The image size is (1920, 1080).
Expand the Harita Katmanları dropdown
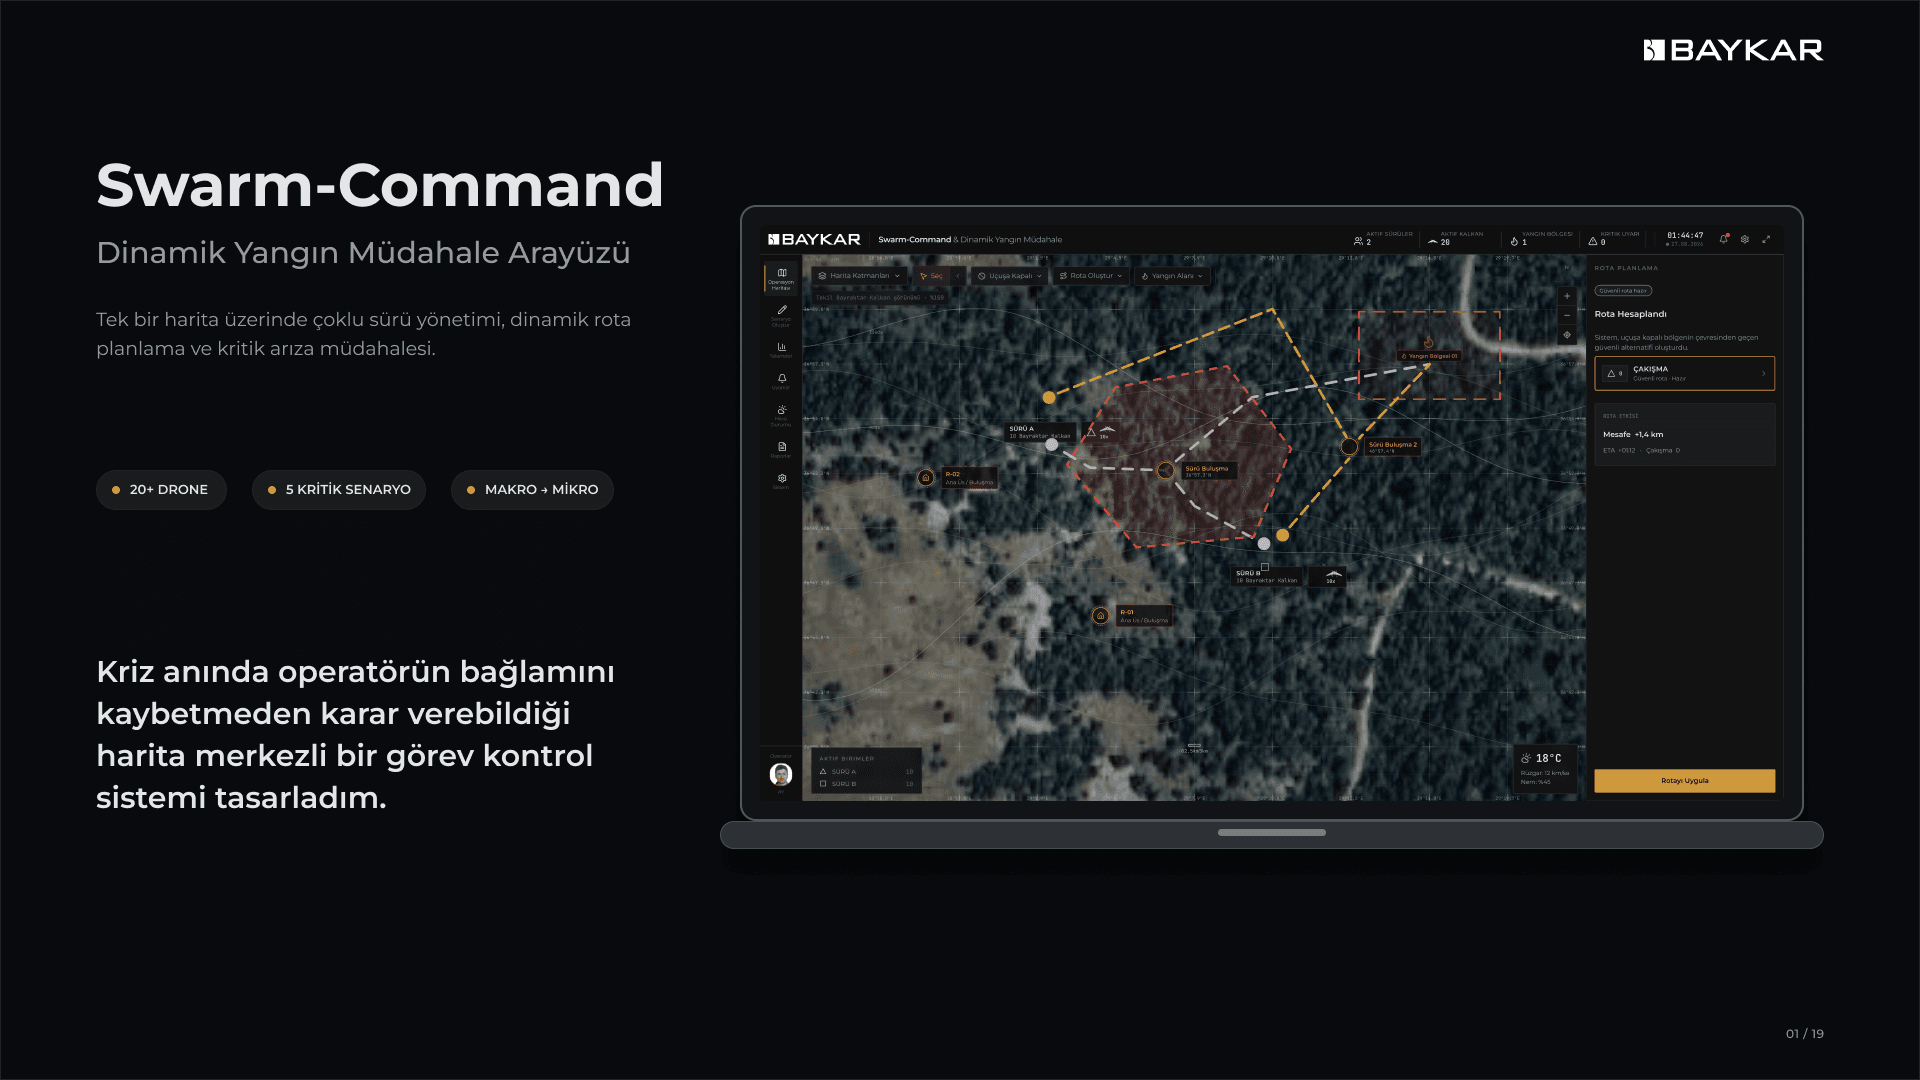point(859,276)
